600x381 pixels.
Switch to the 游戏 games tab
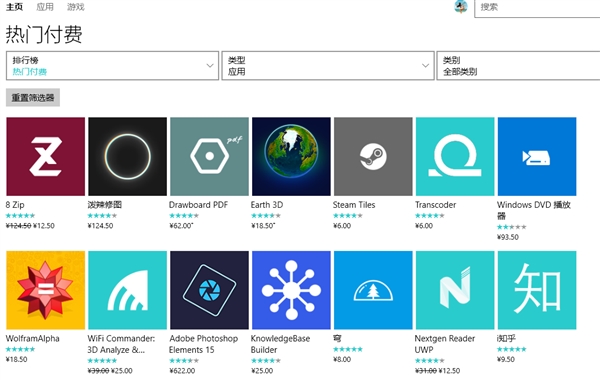pos(75,7)
